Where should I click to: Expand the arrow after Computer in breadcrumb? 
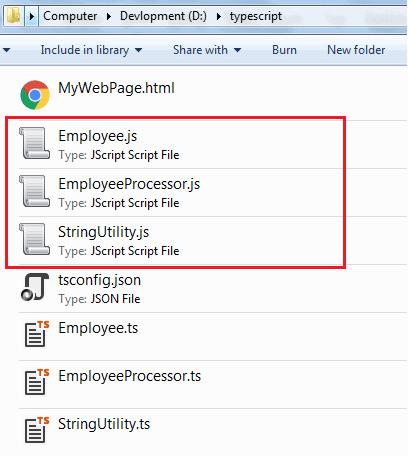(x=109, y=16)
